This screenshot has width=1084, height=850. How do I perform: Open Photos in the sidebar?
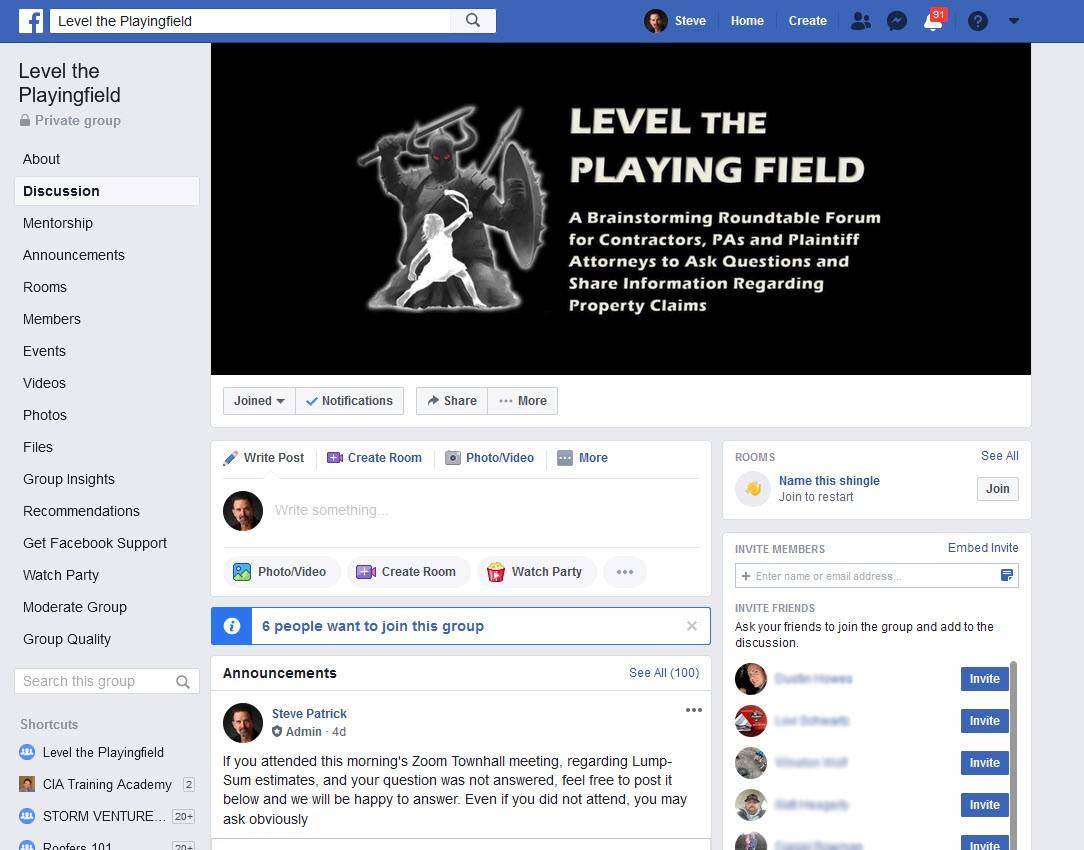(x=45, y=415)
